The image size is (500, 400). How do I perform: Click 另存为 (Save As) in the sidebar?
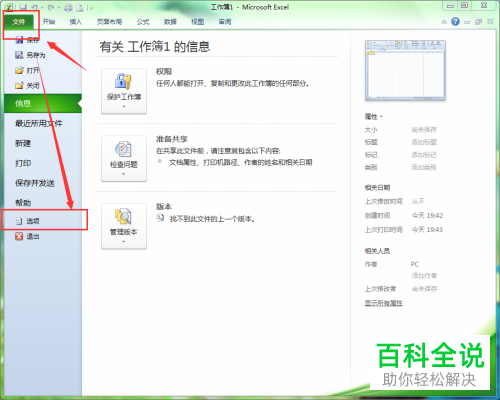pyautogui.click(x=30, y=55)
